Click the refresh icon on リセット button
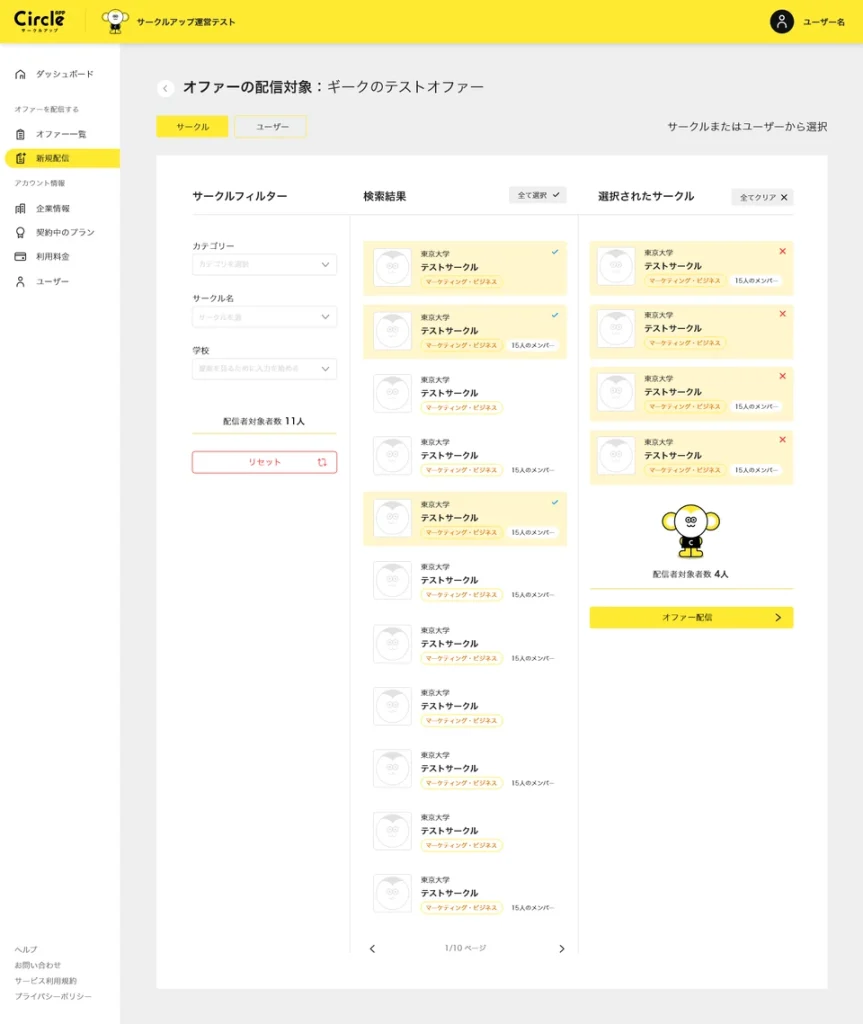This screenshot has width=863, height=1024. pyautogui.click(x=322, y=462)
